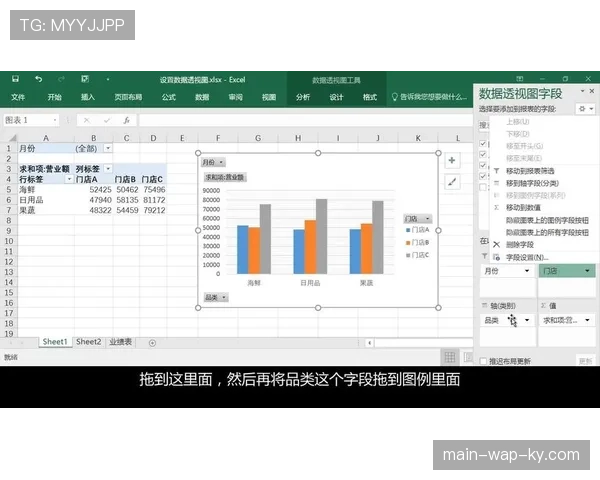
Task: Toggle the fourth checked field checkbox
Action: pos(483,176)
